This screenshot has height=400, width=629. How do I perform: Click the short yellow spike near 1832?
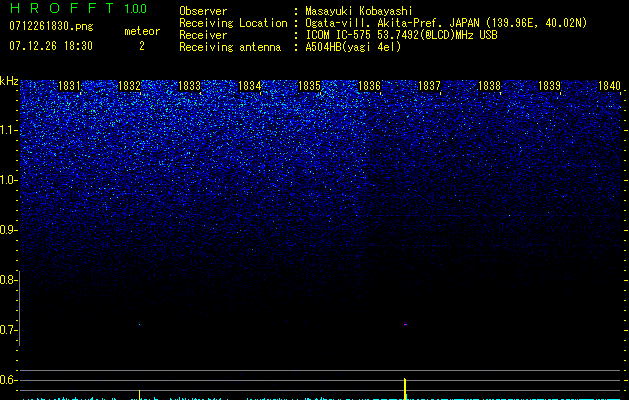(x=140, y=394)
